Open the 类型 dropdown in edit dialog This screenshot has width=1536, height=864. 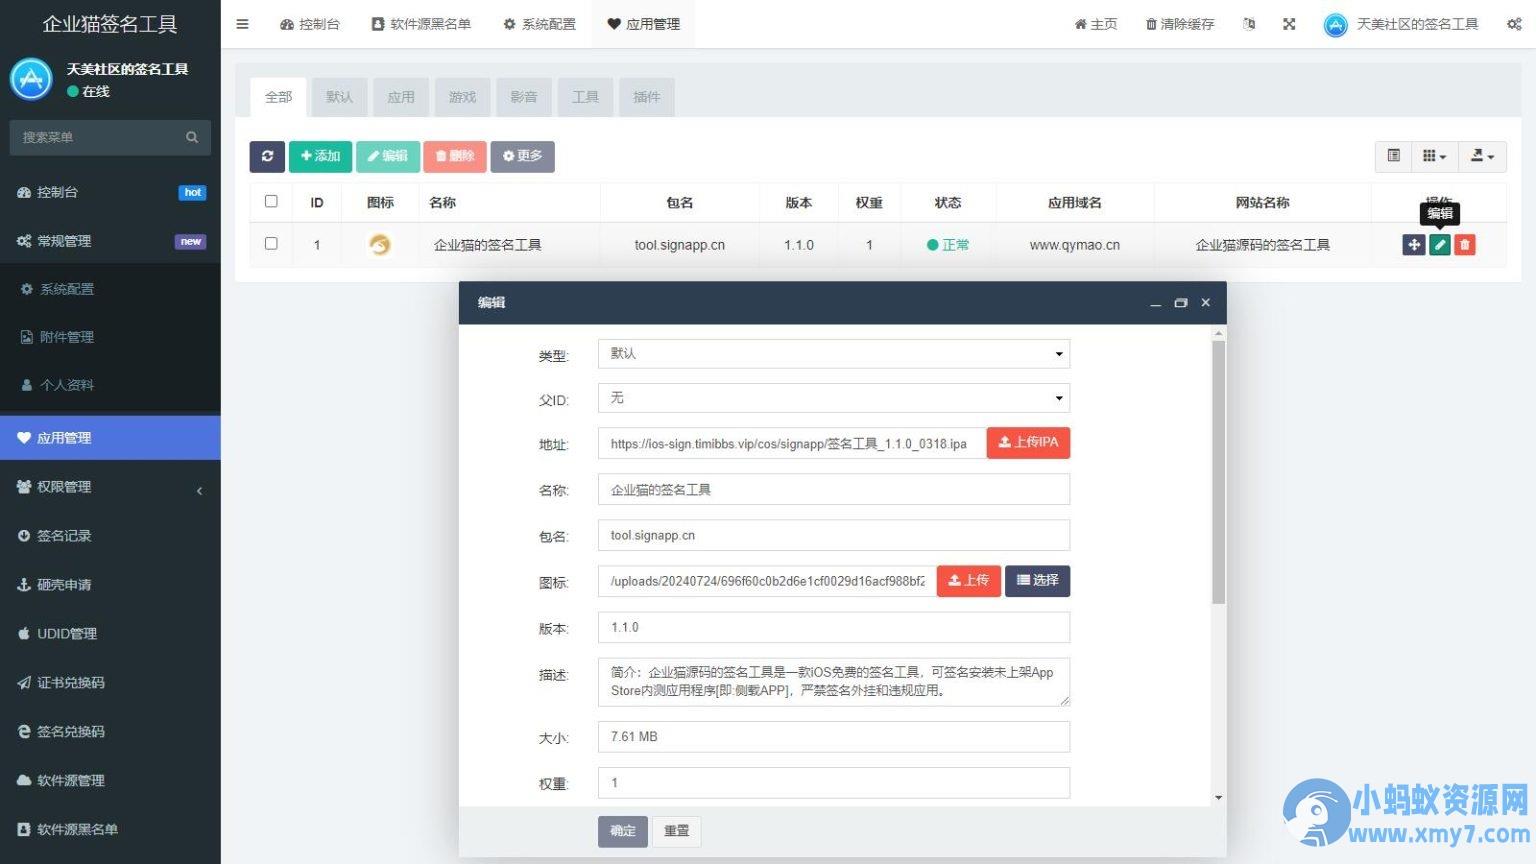click(x=834, y=354)
